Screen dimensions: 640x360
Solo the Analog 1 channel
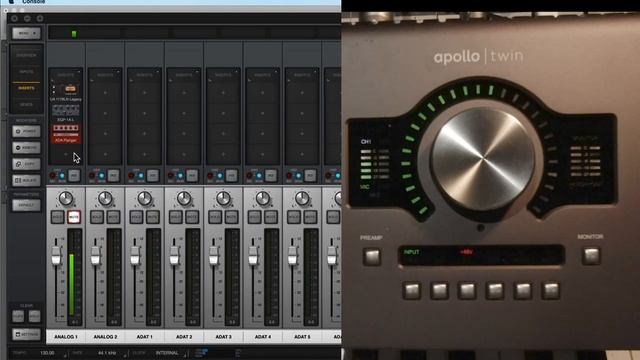click(x=58, y=217)
